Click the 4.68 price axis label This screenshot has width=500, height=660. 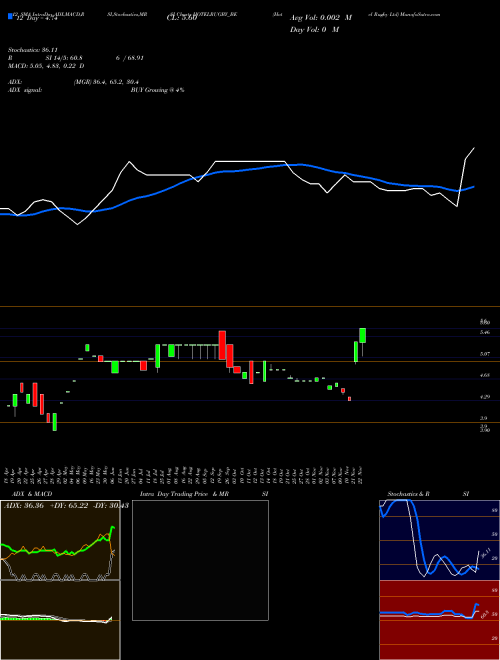pyautogui.click(x=485, y=375)
